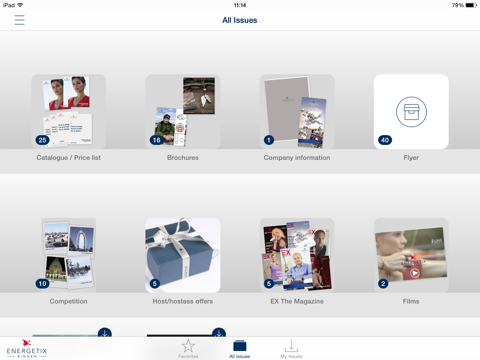
Task: Tap the Wi-Fi icon in status bar
Action: point(20,5)
